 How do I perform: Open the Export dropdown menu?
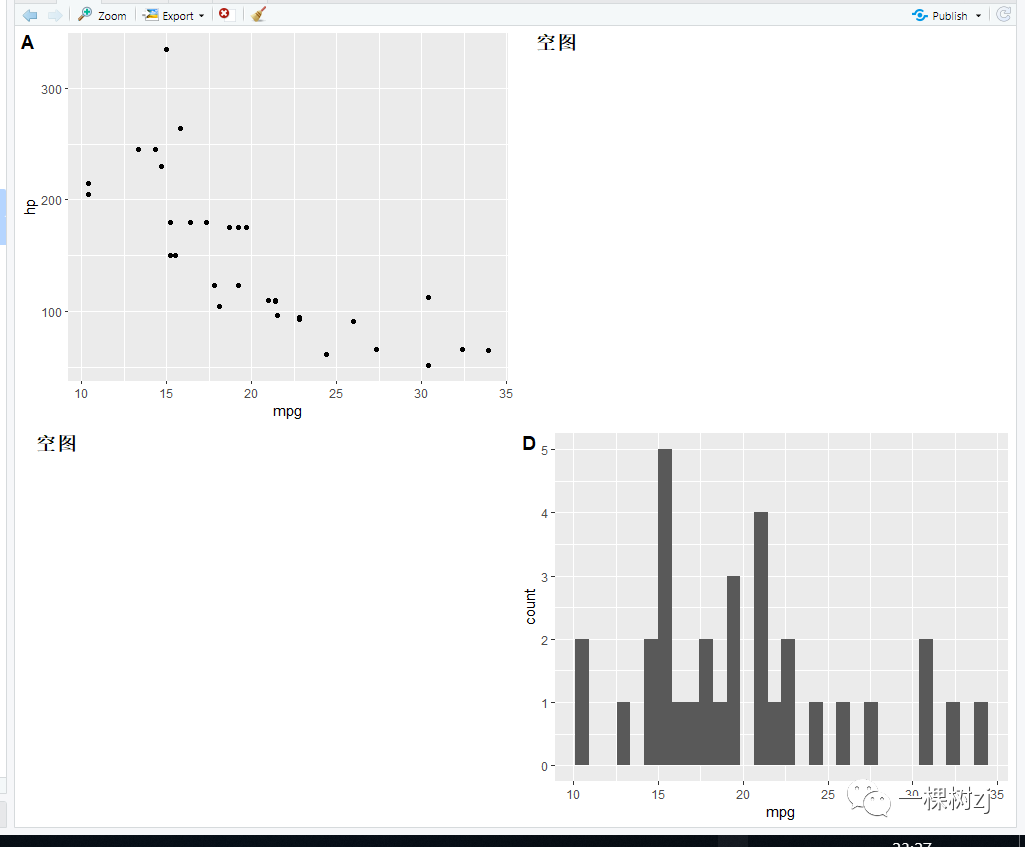tap(174, 15)
